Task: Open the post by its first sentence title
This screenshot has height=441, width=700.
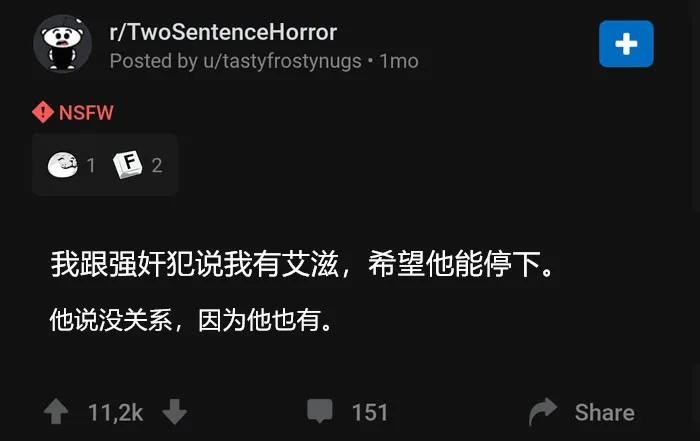Action: click(302, 264)
